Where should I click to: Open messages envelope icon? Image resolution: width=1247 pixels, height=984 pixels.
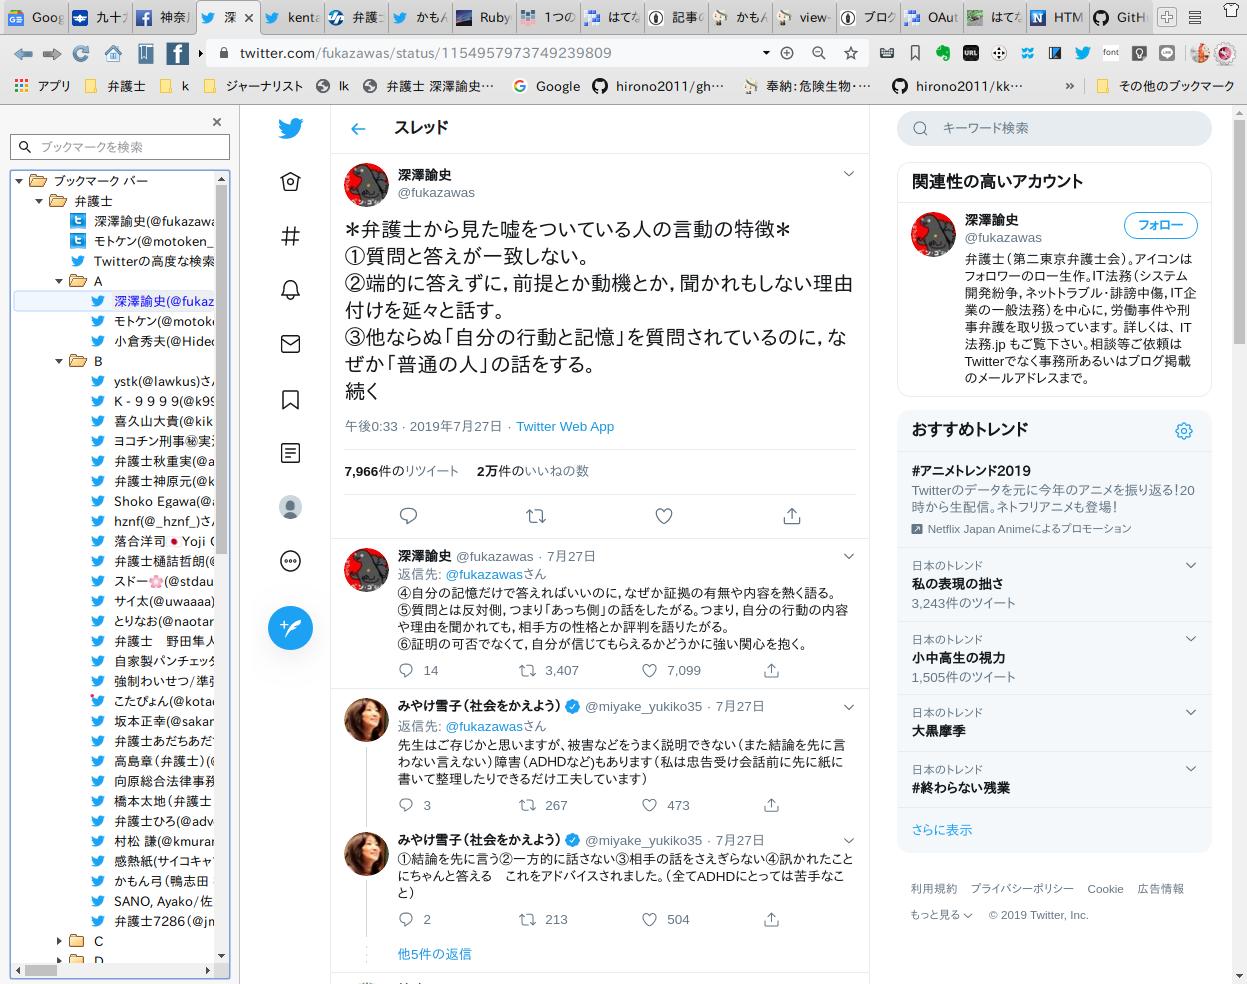point(290,344)
